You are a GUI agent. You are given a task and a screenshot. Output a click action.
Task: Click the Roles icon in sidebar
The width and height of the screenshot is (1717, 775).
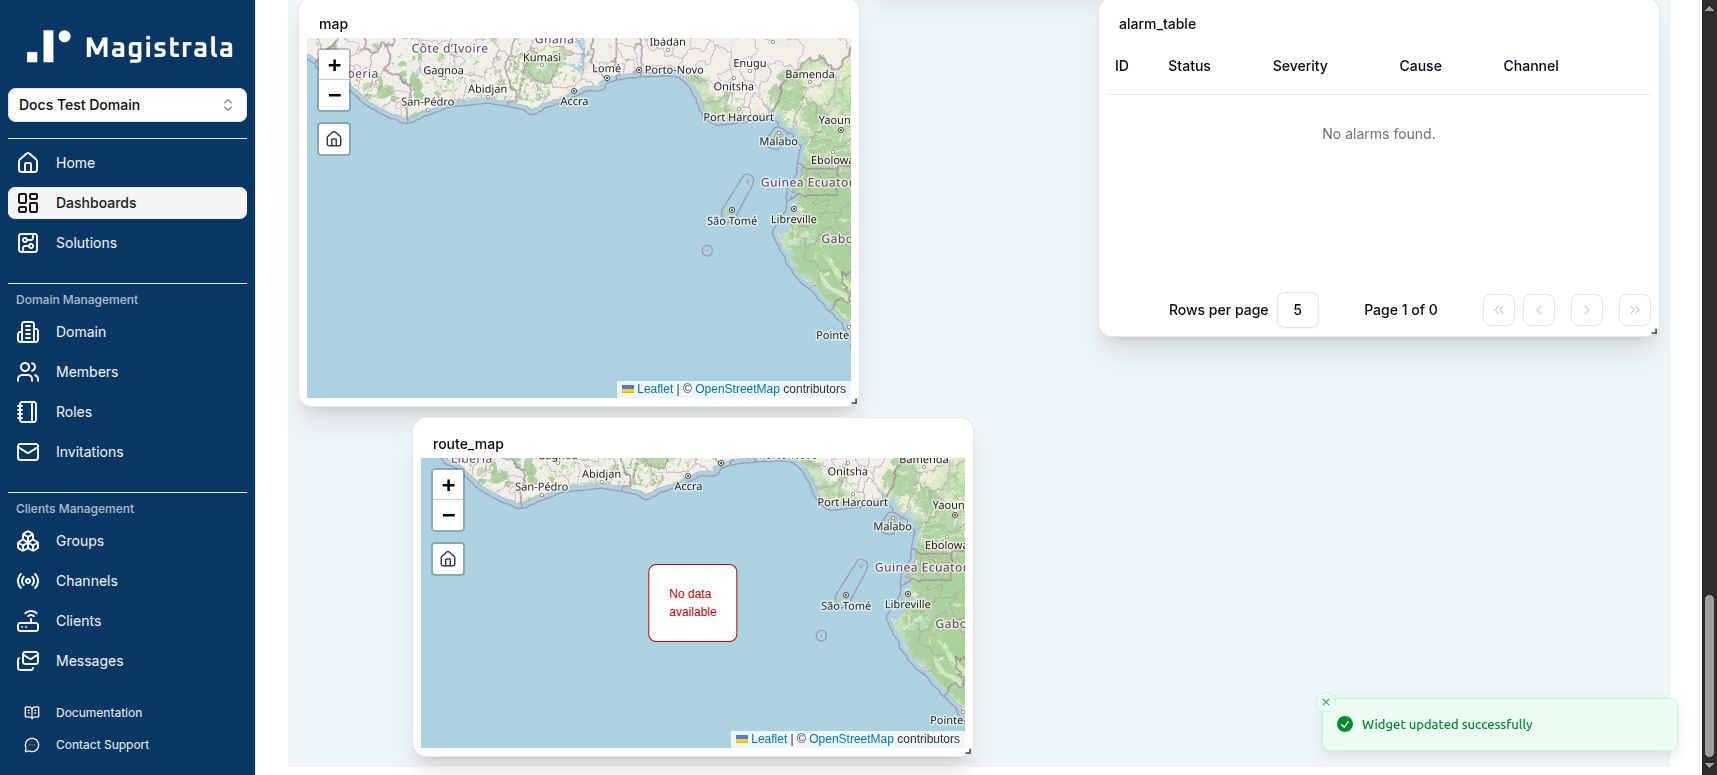[28, 412]
